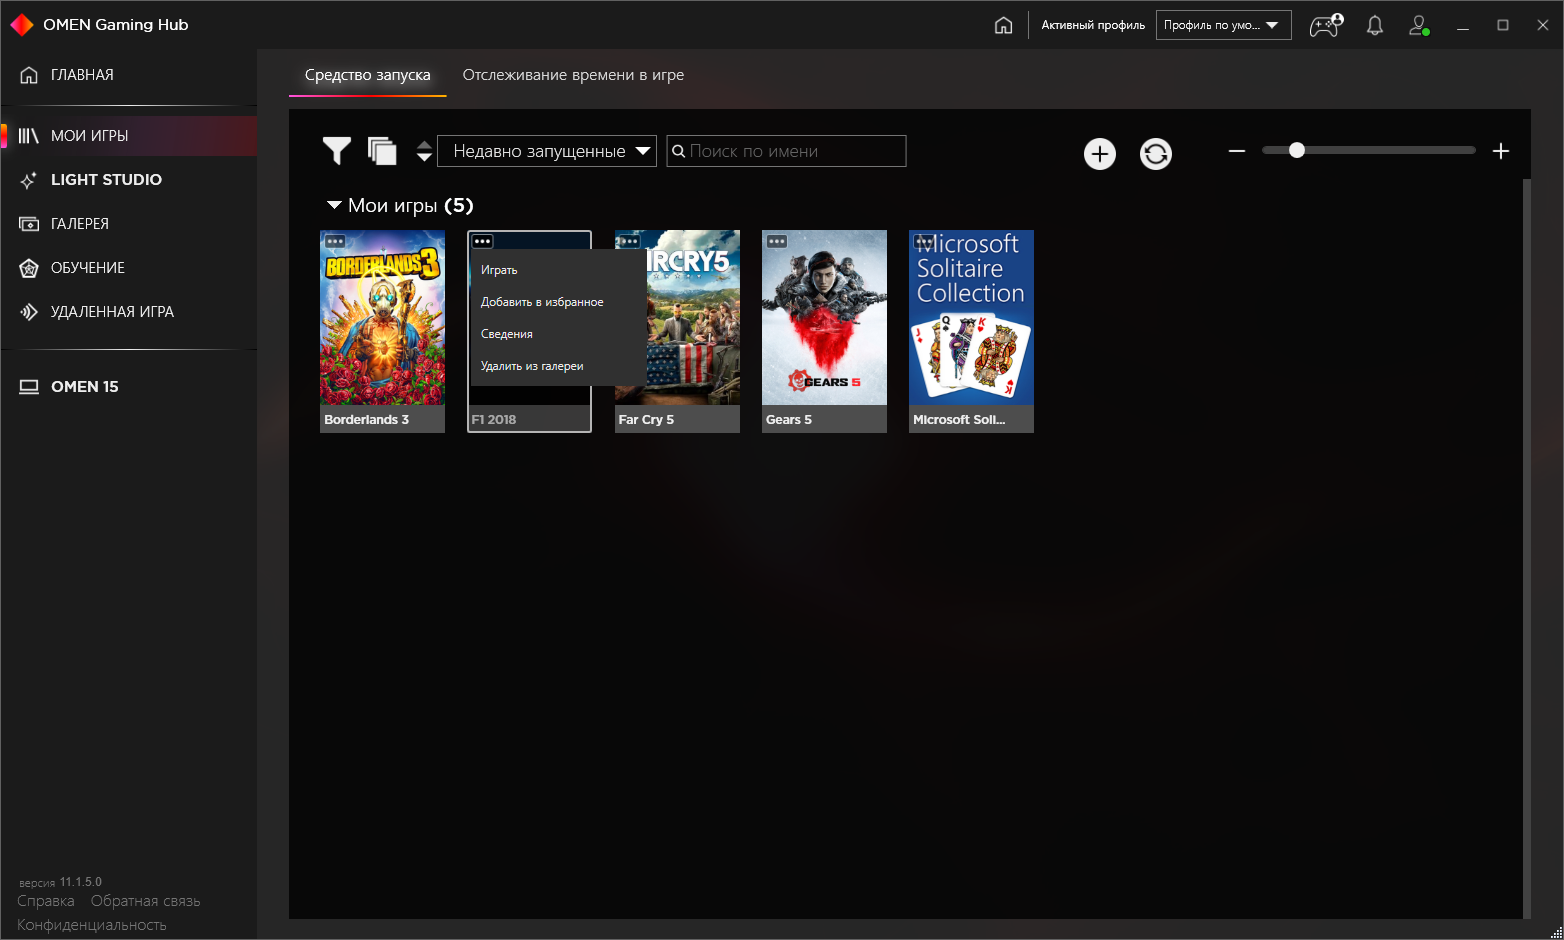This screenshot has width=1564, height=940.
Task: Decrease thumbnail size with minus icon
Action: coord(1237,151)
